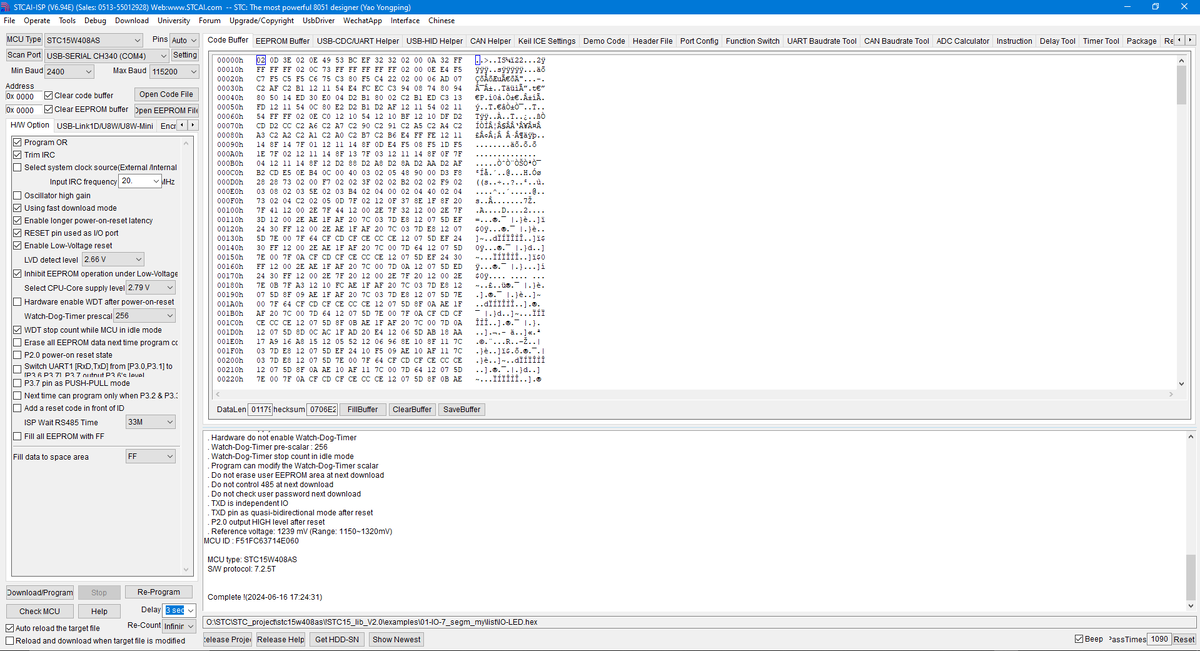Viewport: 1200px width, 651px height.
Task: Open the Upgrade/Copyright menu
Action: [261, 20]
